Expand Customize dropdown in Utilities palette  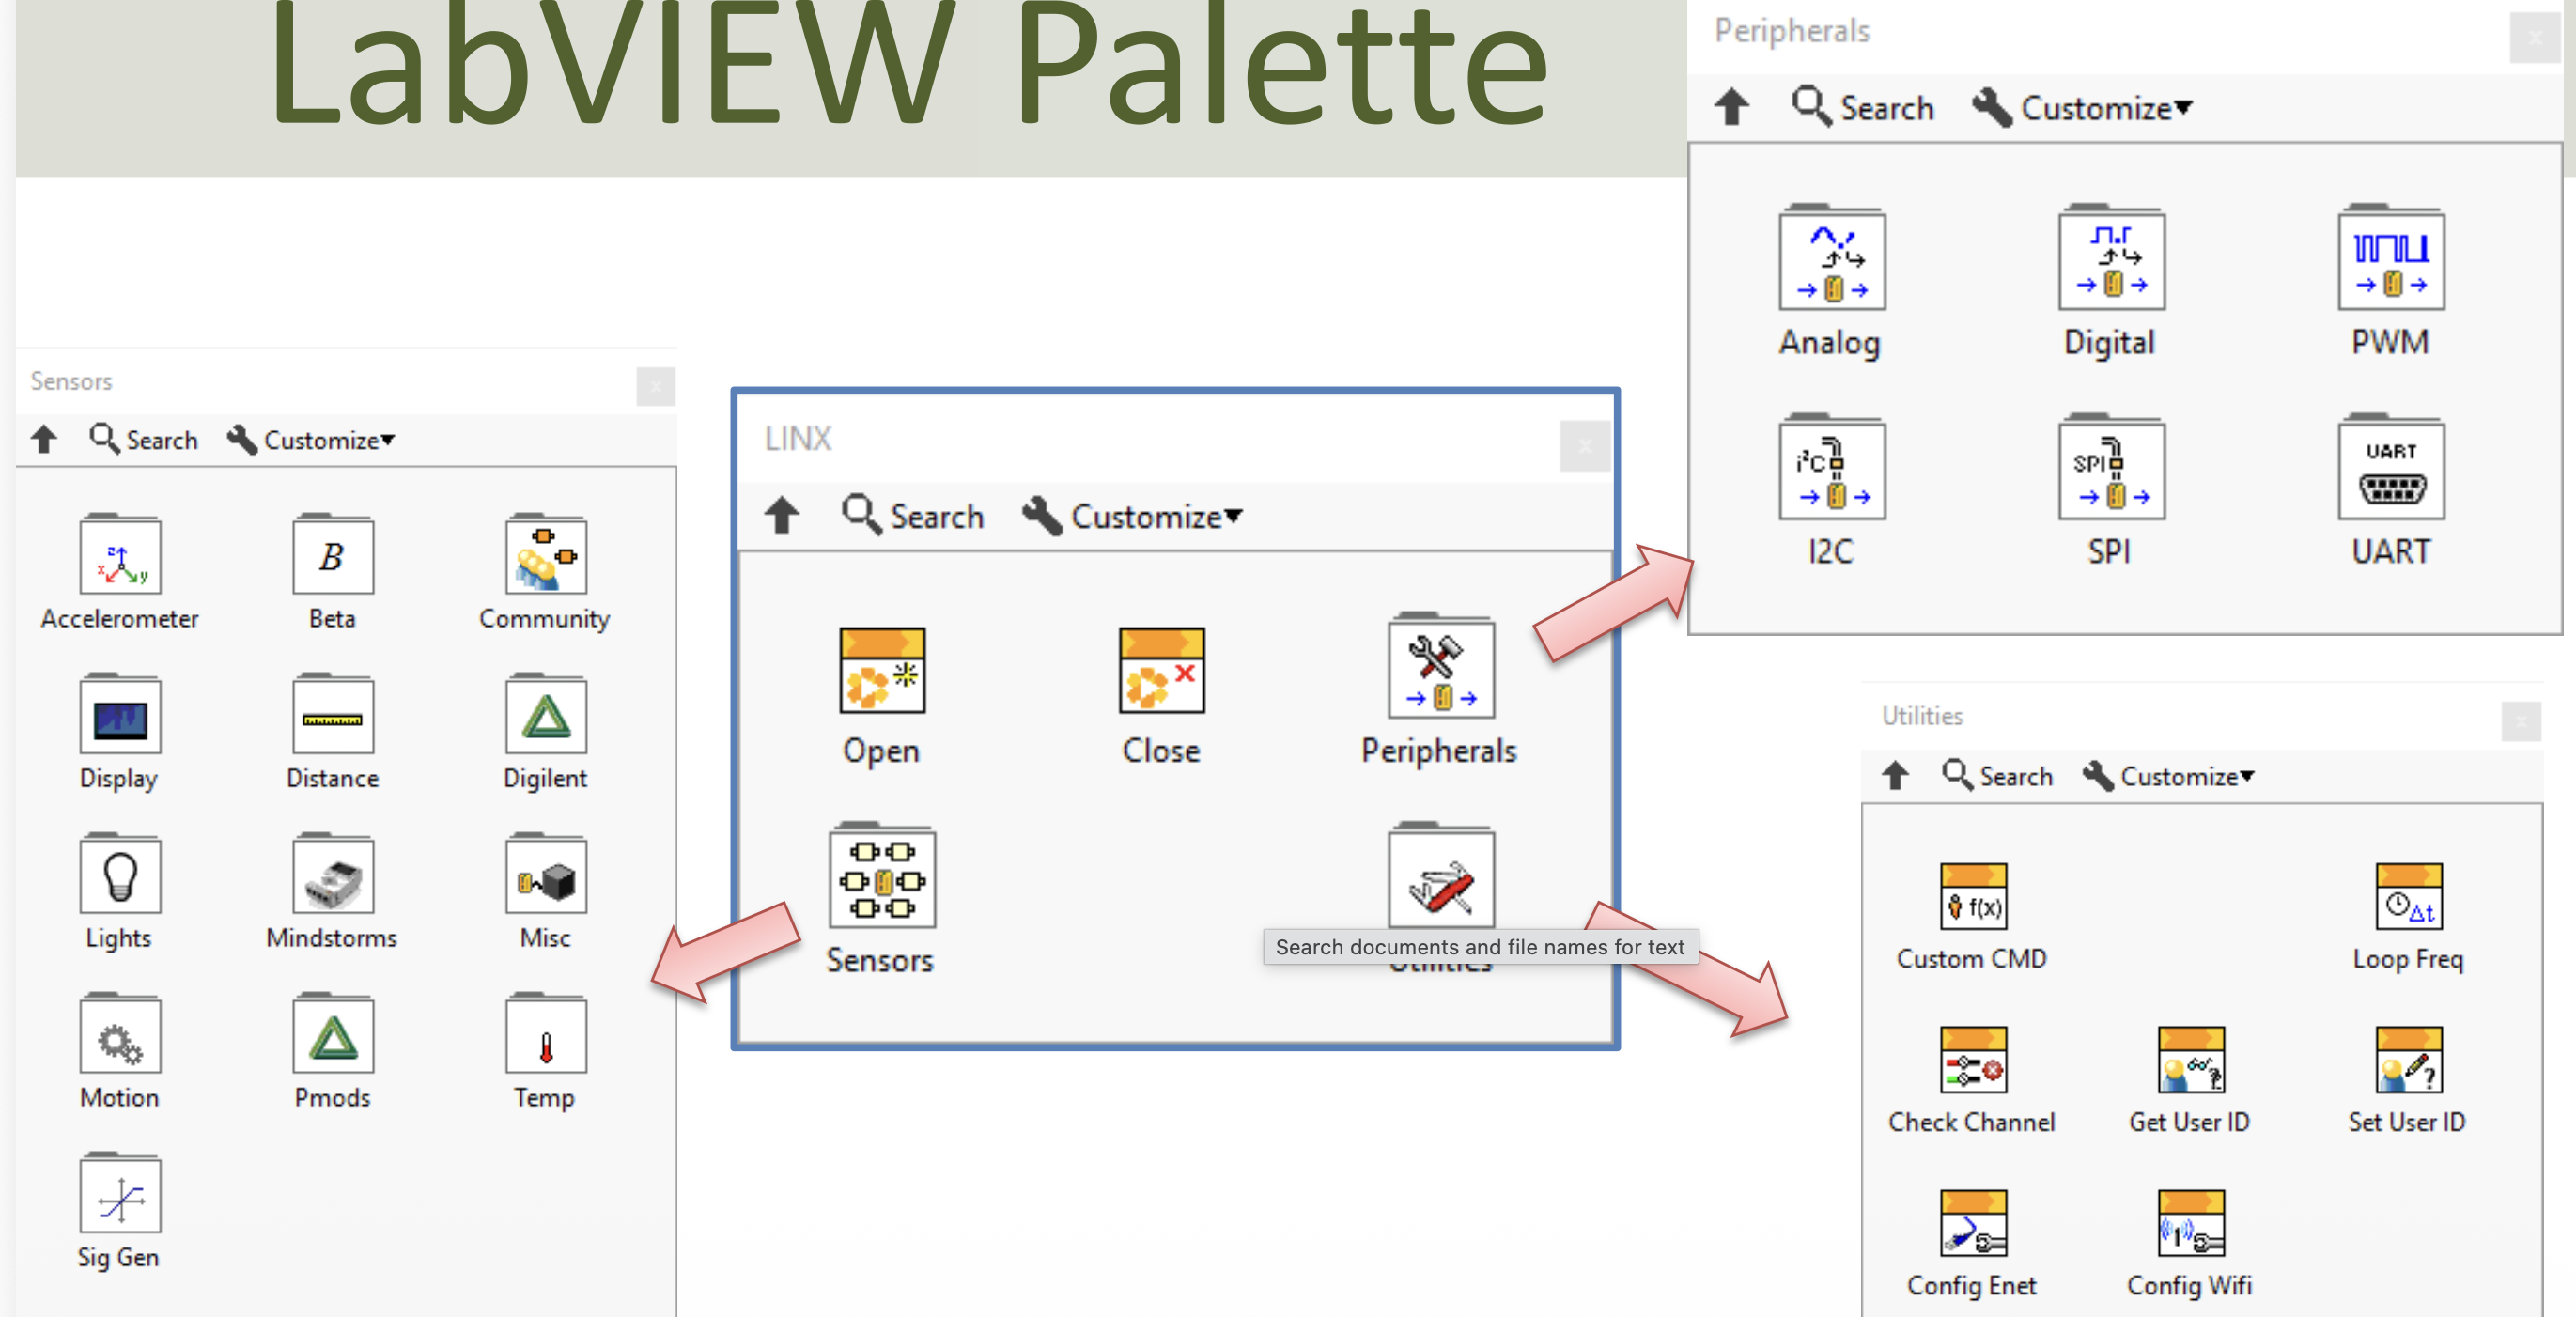[x=2168, y=776]
